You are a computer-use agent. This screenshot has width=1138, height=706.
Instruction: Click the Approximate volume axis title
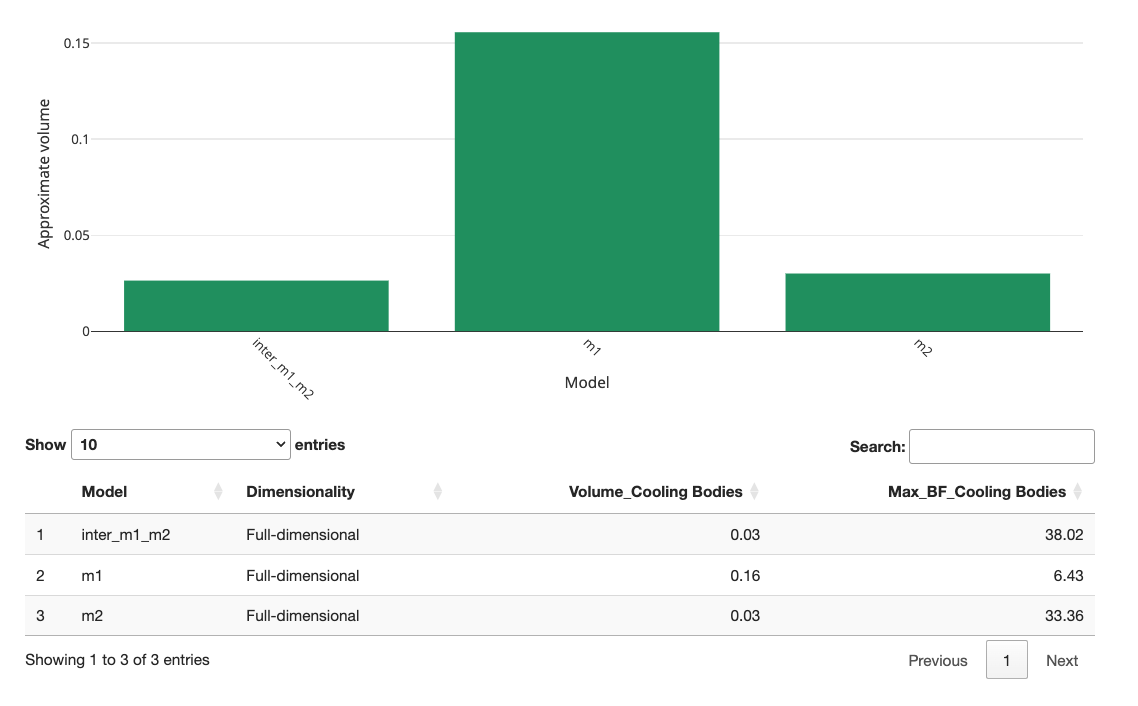click(44, 174)
